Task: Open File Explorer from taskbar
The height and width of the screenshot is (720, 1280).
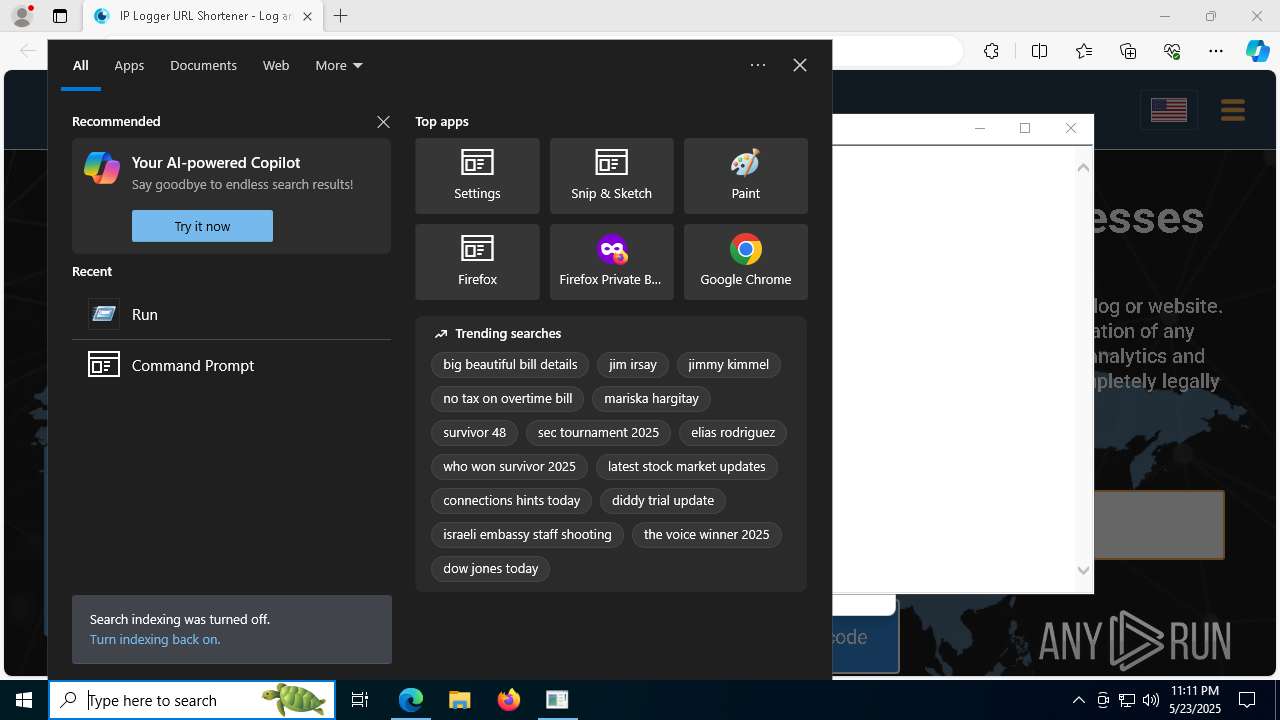Action: (460, 700)
